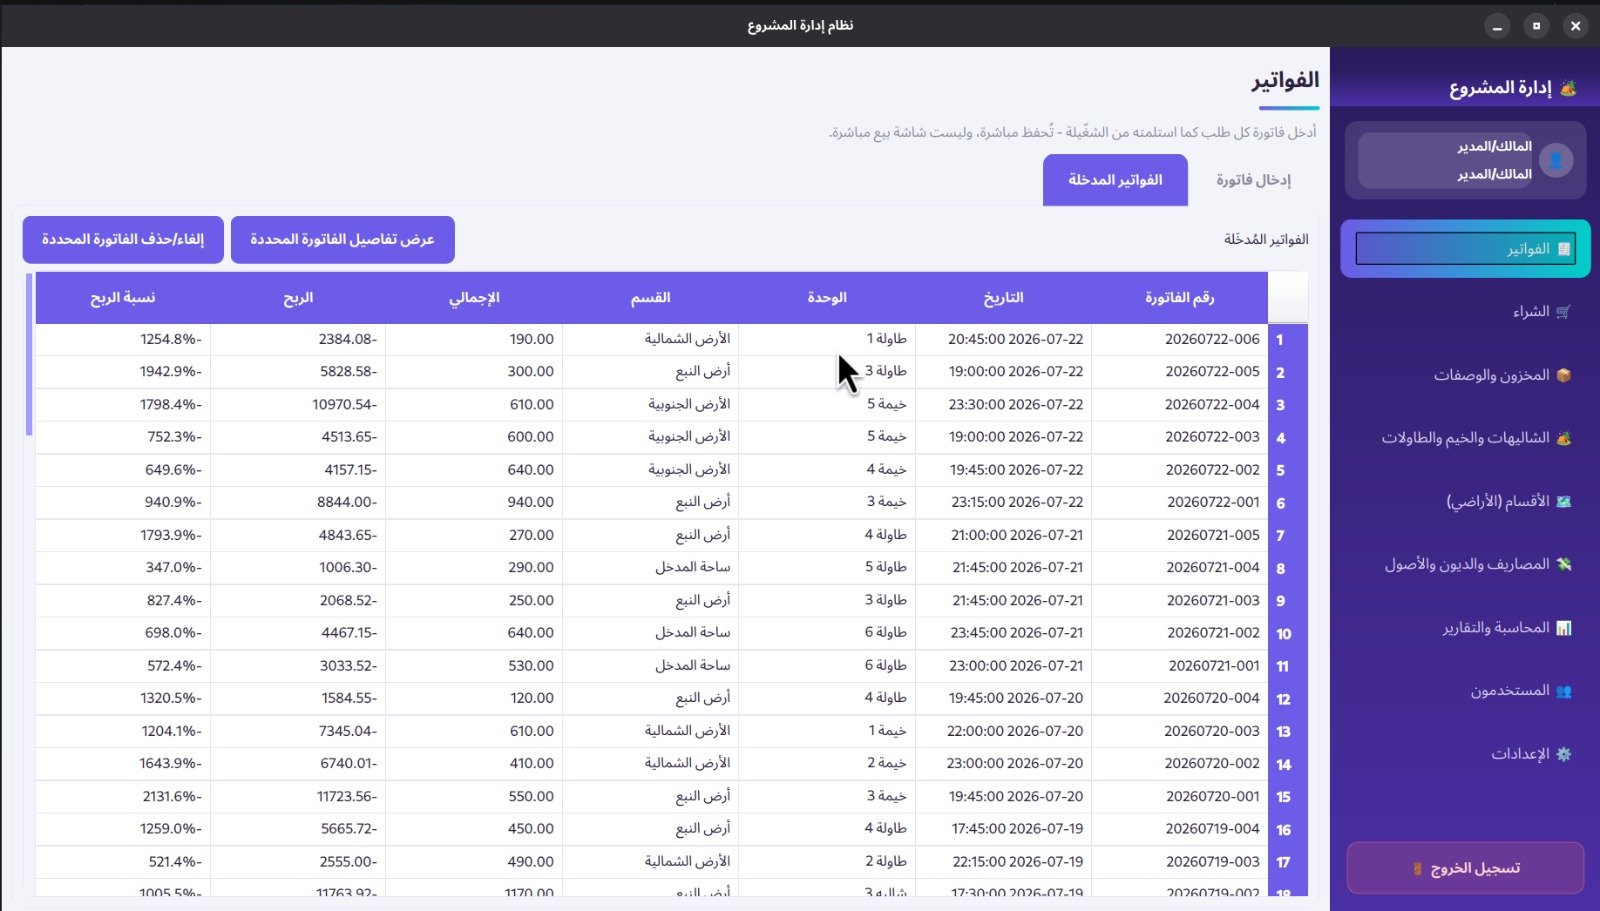Switch to the إدخال فاتورة tab
Image resolution: width=1600 pixels, height=911 pixels.
click(1253, 180)
